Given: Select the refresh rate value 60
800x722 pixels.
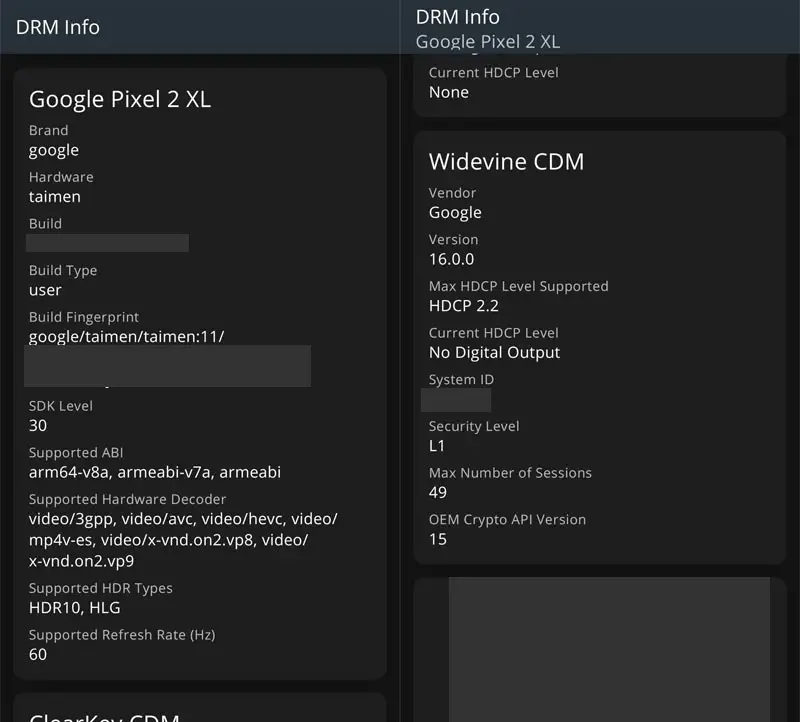Looking at the screenshot, I should pos(38,654).
